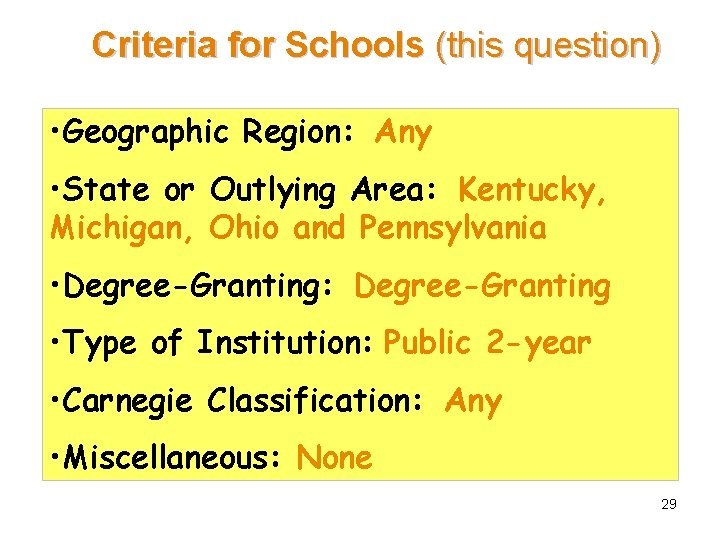Select the word "Kentucky" in the list
Image resolution: width=720 pixels, height=540 pixels.
[531, 189]
